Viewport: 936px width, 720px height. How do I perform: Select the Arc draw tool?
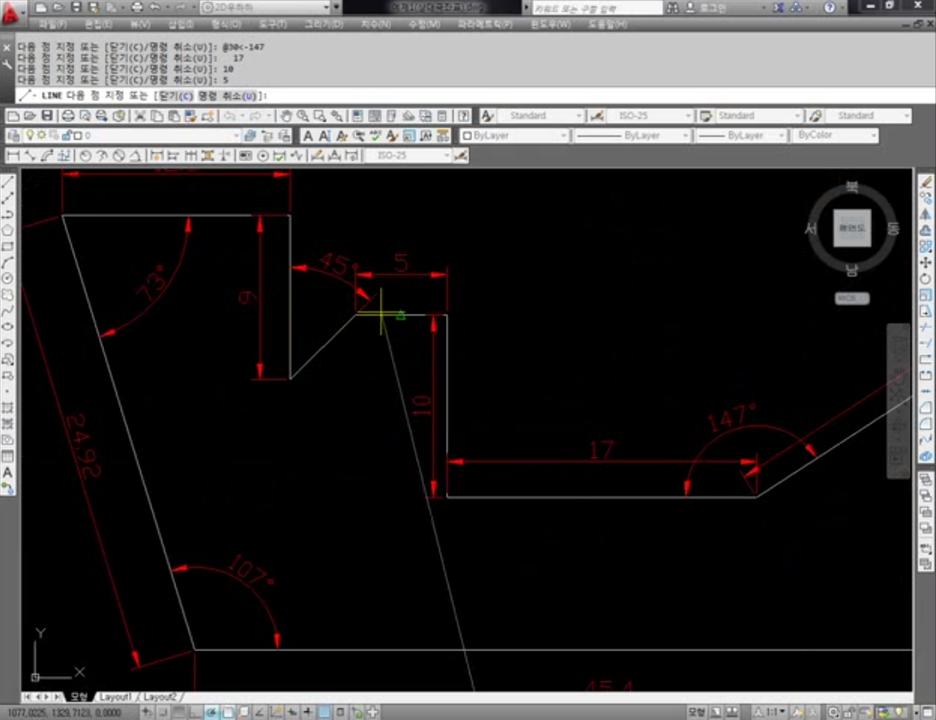[8, 263]
